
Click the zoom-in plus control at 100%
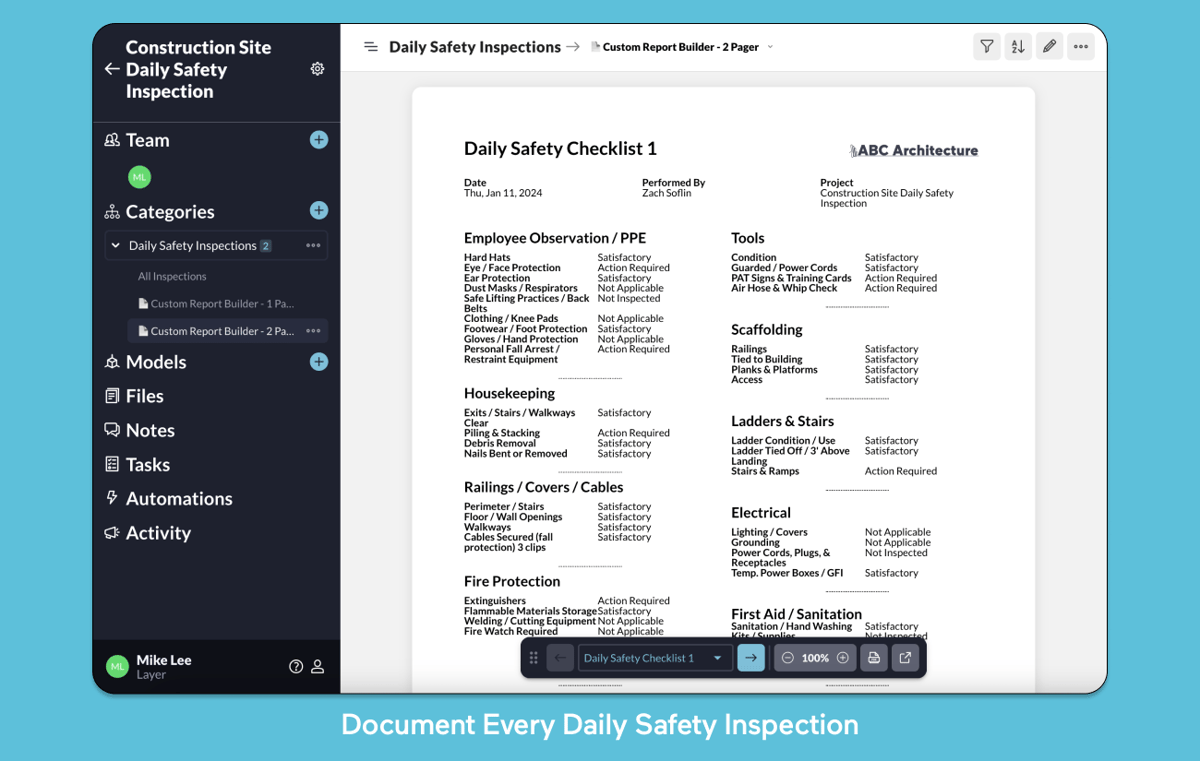click(x=843, y=657)
